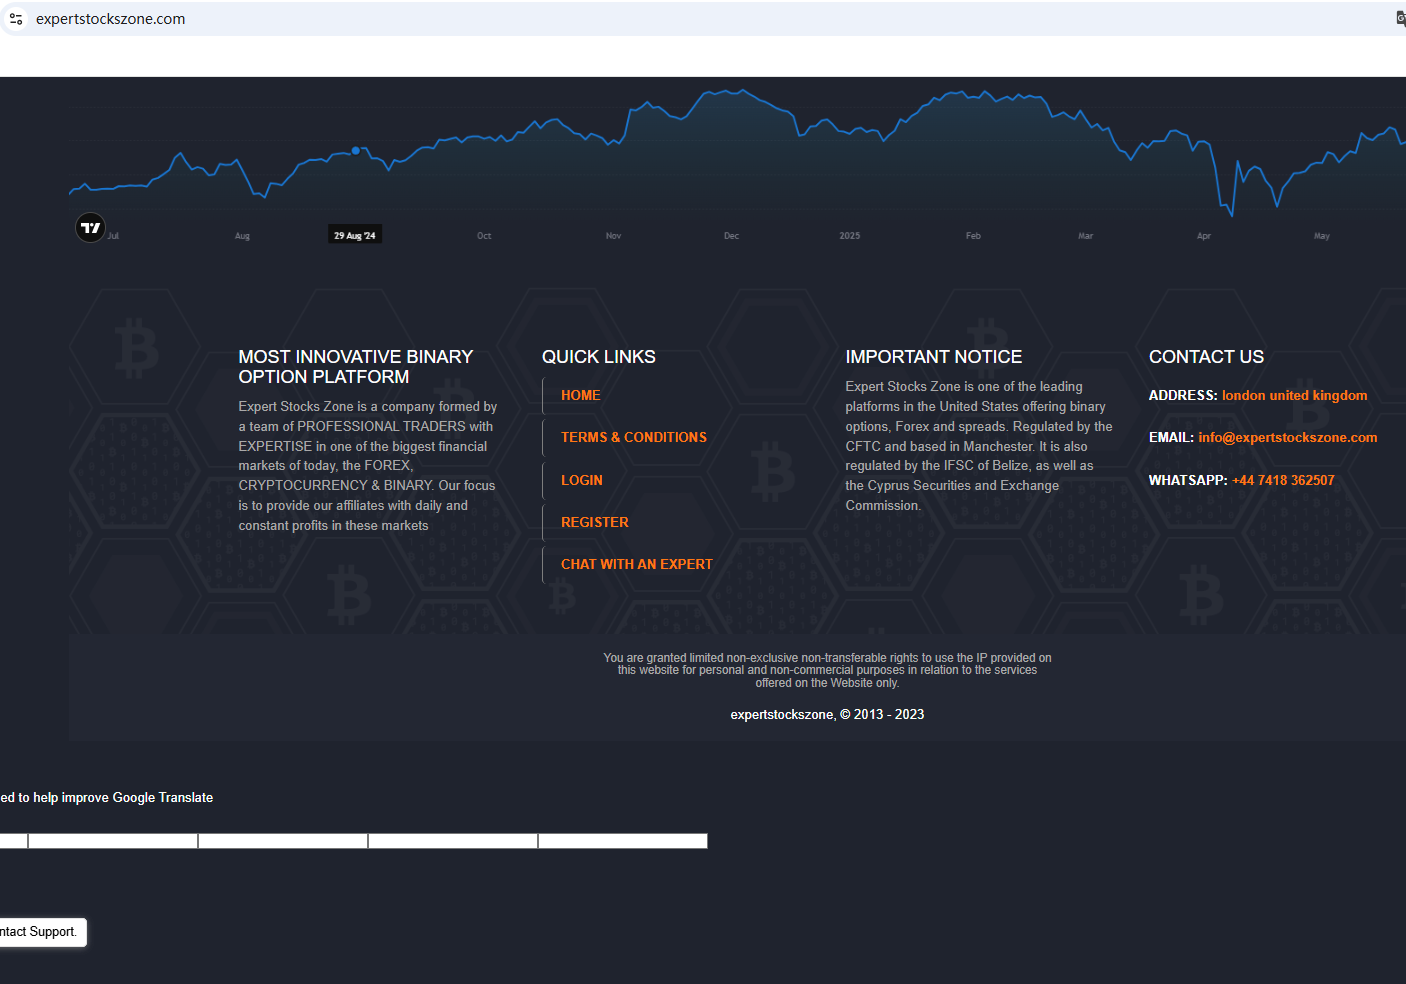Click the "You are granted limited non-exclusive" notice
The height and width of the screenshot is (984, 1406).
click(827, 671)
